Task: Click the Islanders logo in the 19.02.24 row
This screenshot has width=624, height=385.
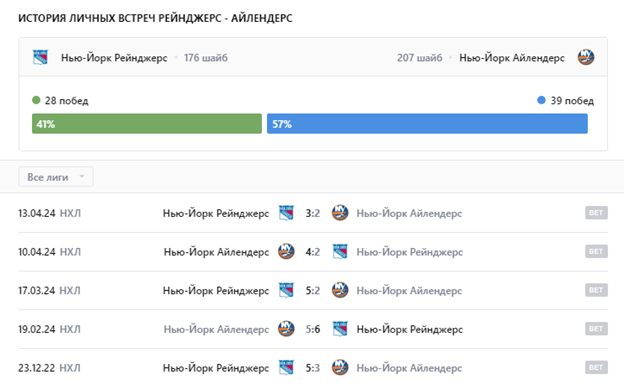Action: [286, 329]
